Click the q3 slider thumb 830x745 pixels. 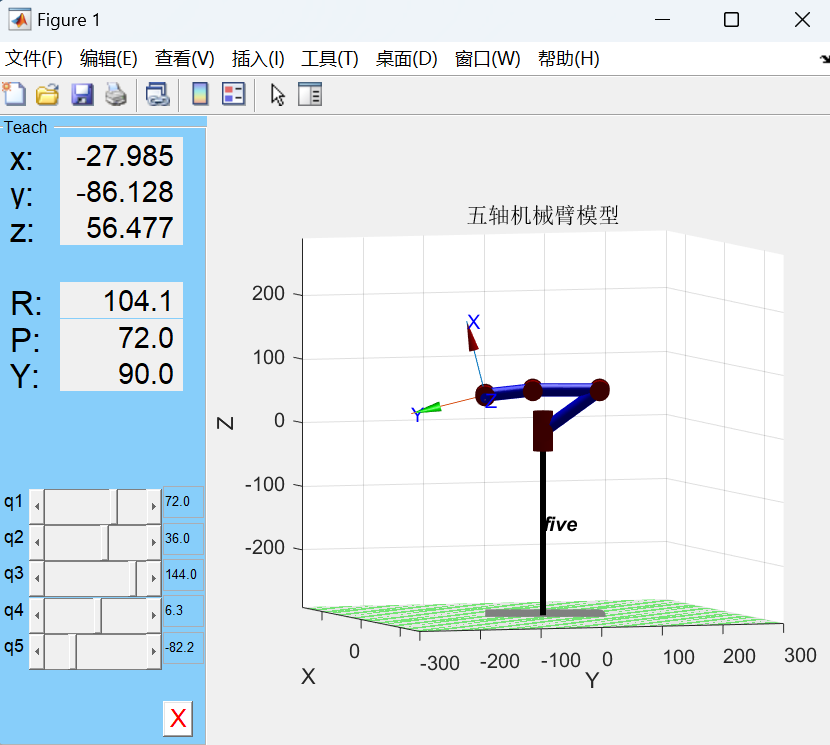point(133,579)
